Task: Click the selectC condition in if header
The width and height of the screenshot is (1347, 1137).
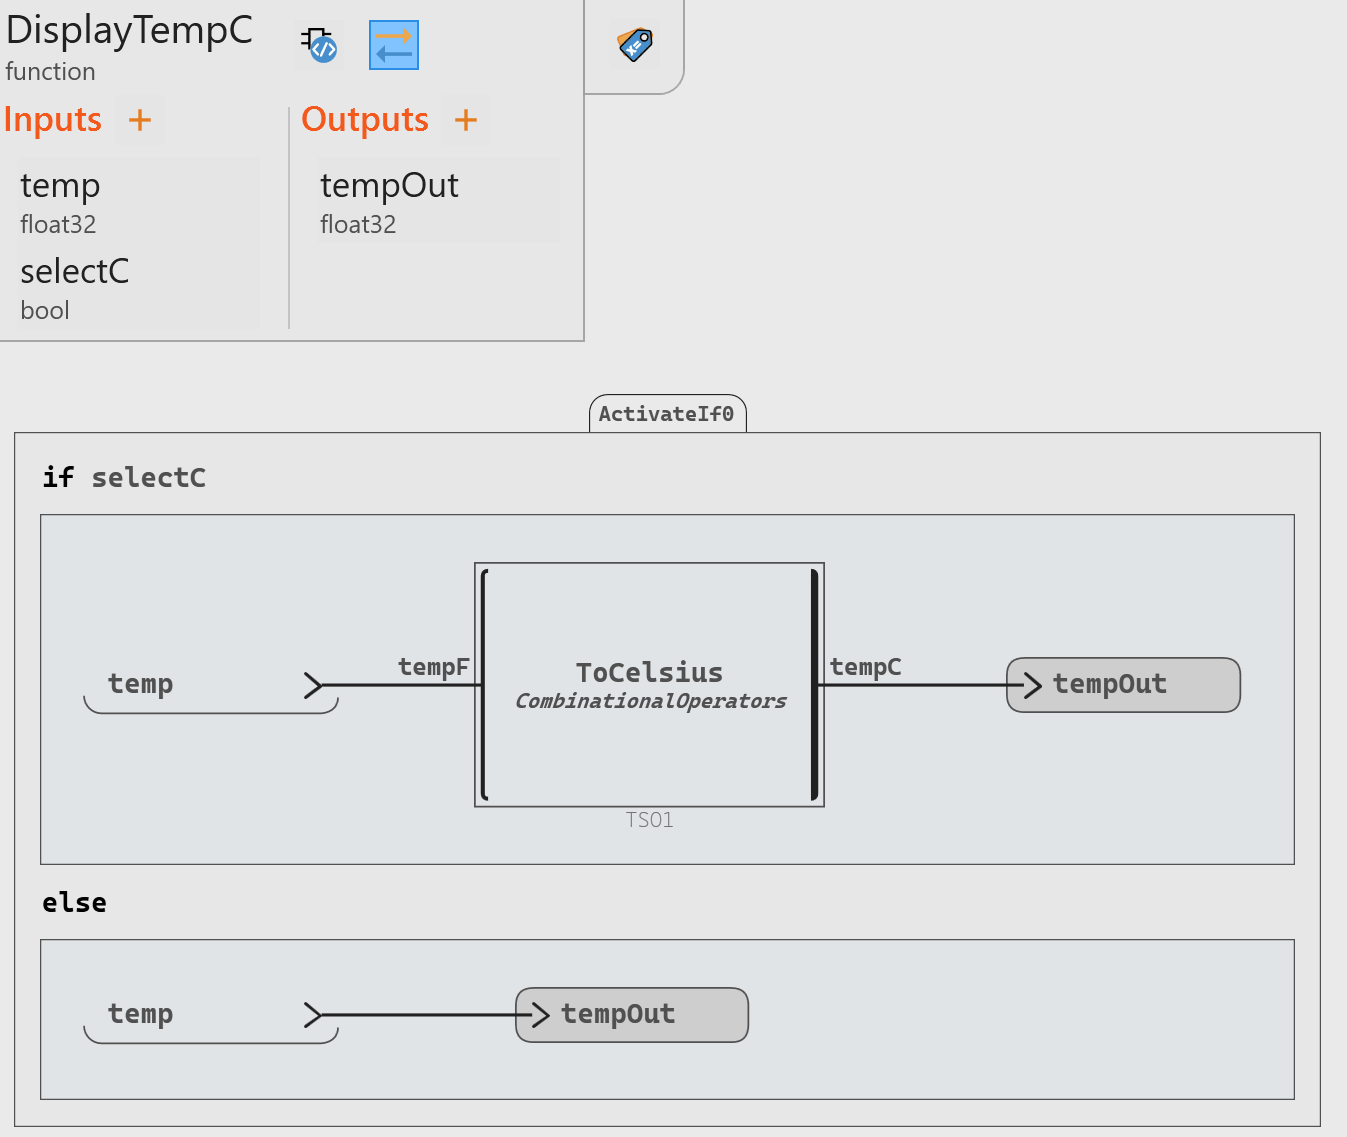Action: tap(149, 478)
